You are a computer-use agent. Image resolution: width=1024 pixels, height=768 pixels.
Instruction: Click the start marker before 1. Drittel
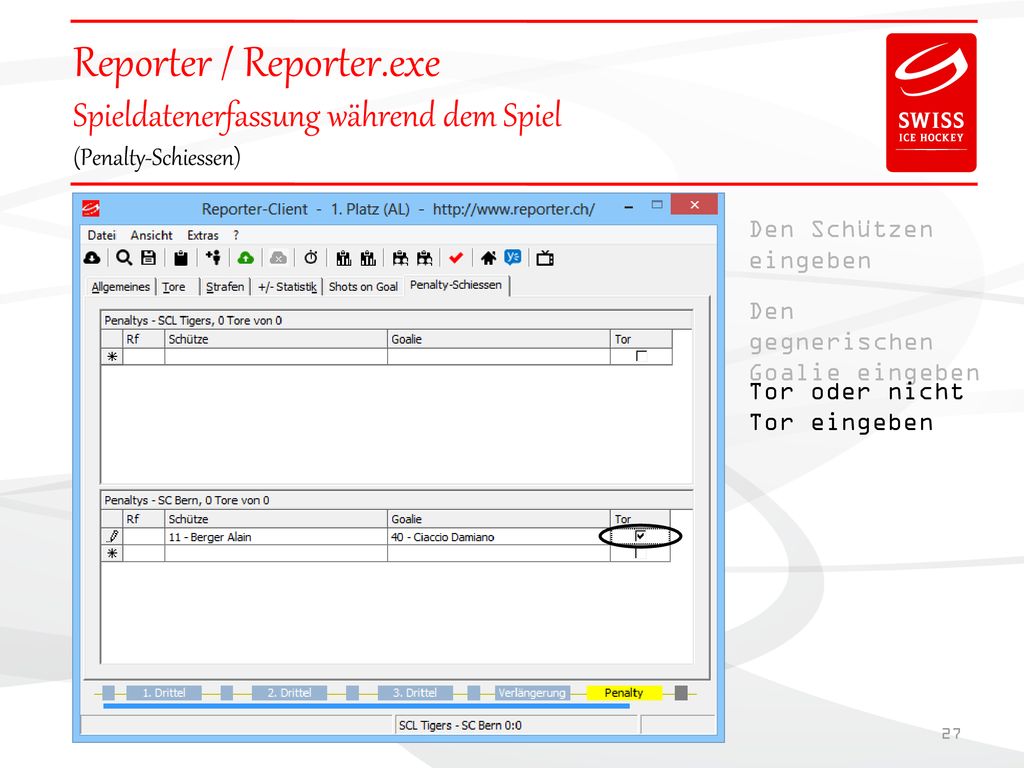coord(108,693)
